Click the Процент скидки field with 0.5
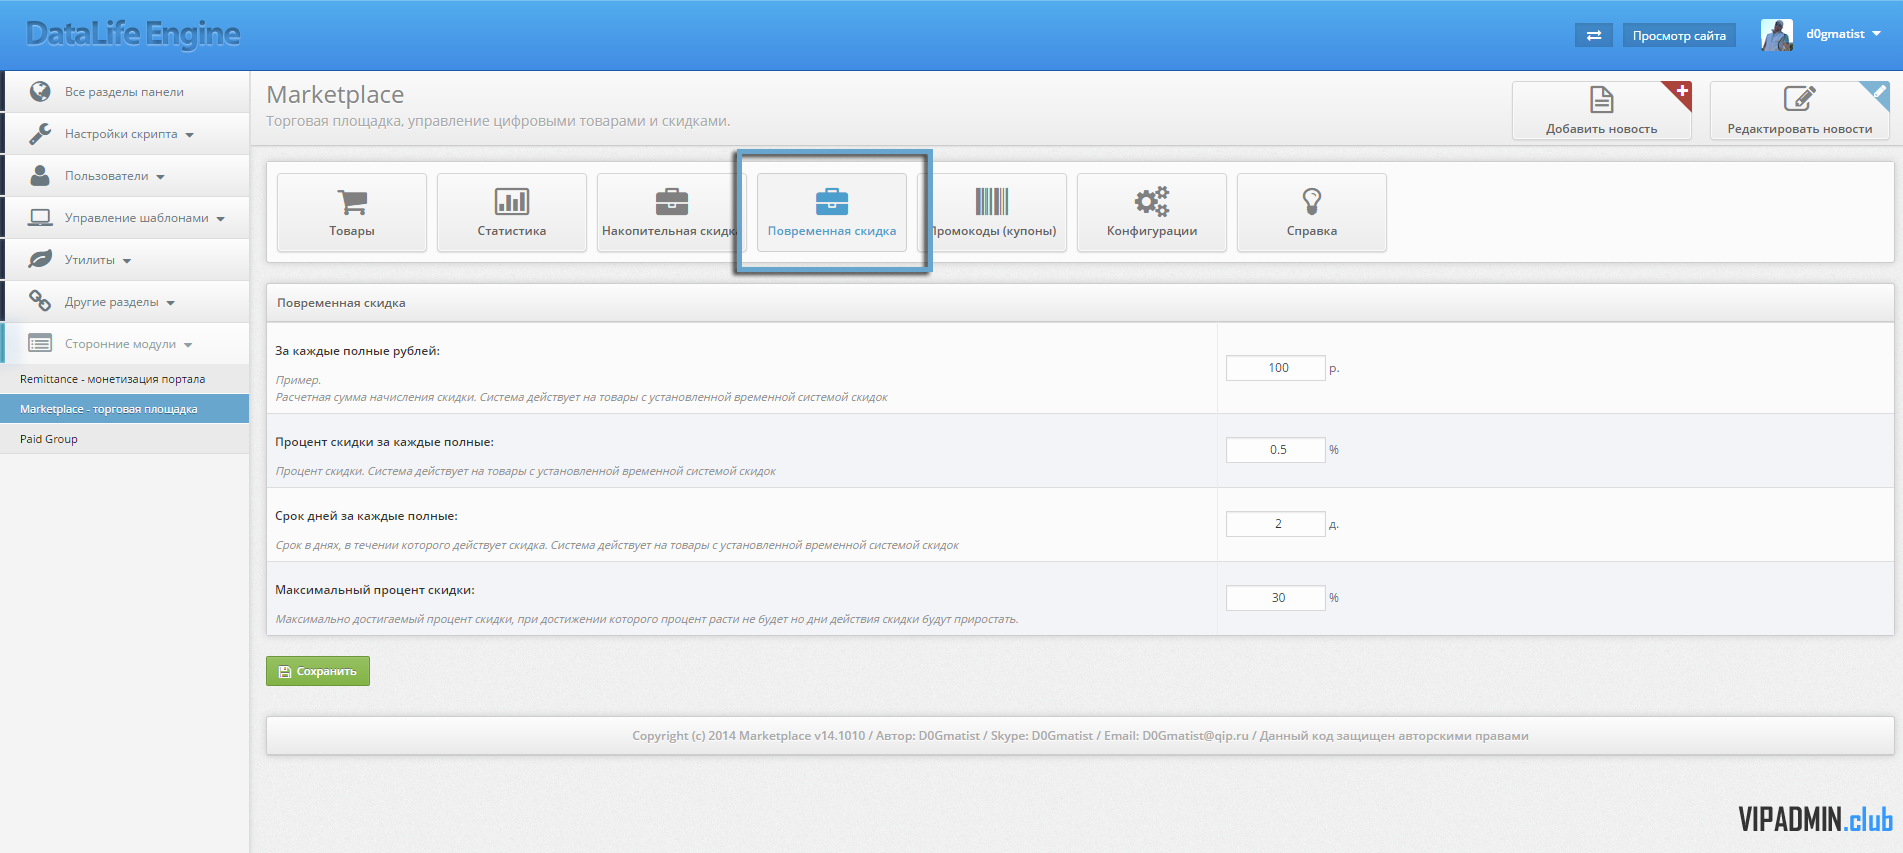 [x=1276, y=450]
